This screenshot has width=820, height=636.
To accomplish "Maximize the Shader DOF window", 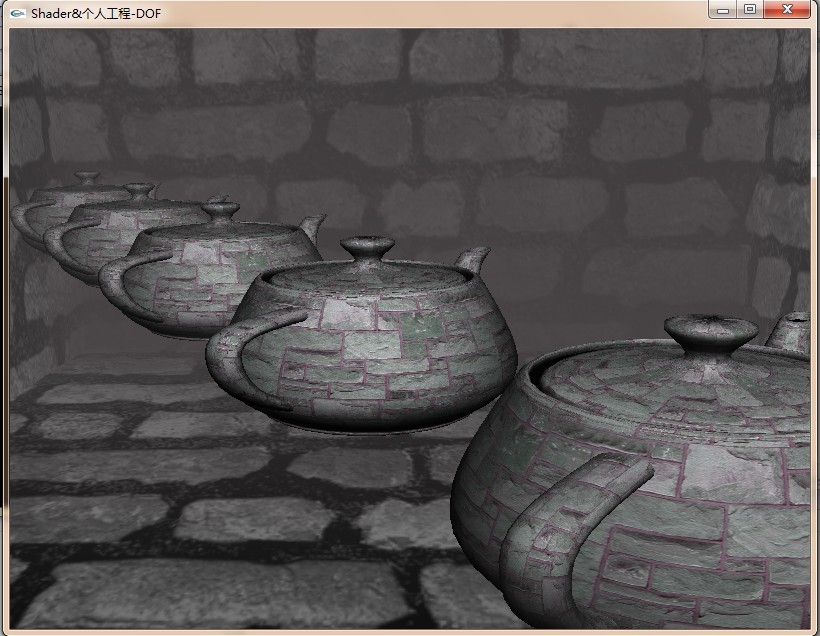I will [750, 10].
